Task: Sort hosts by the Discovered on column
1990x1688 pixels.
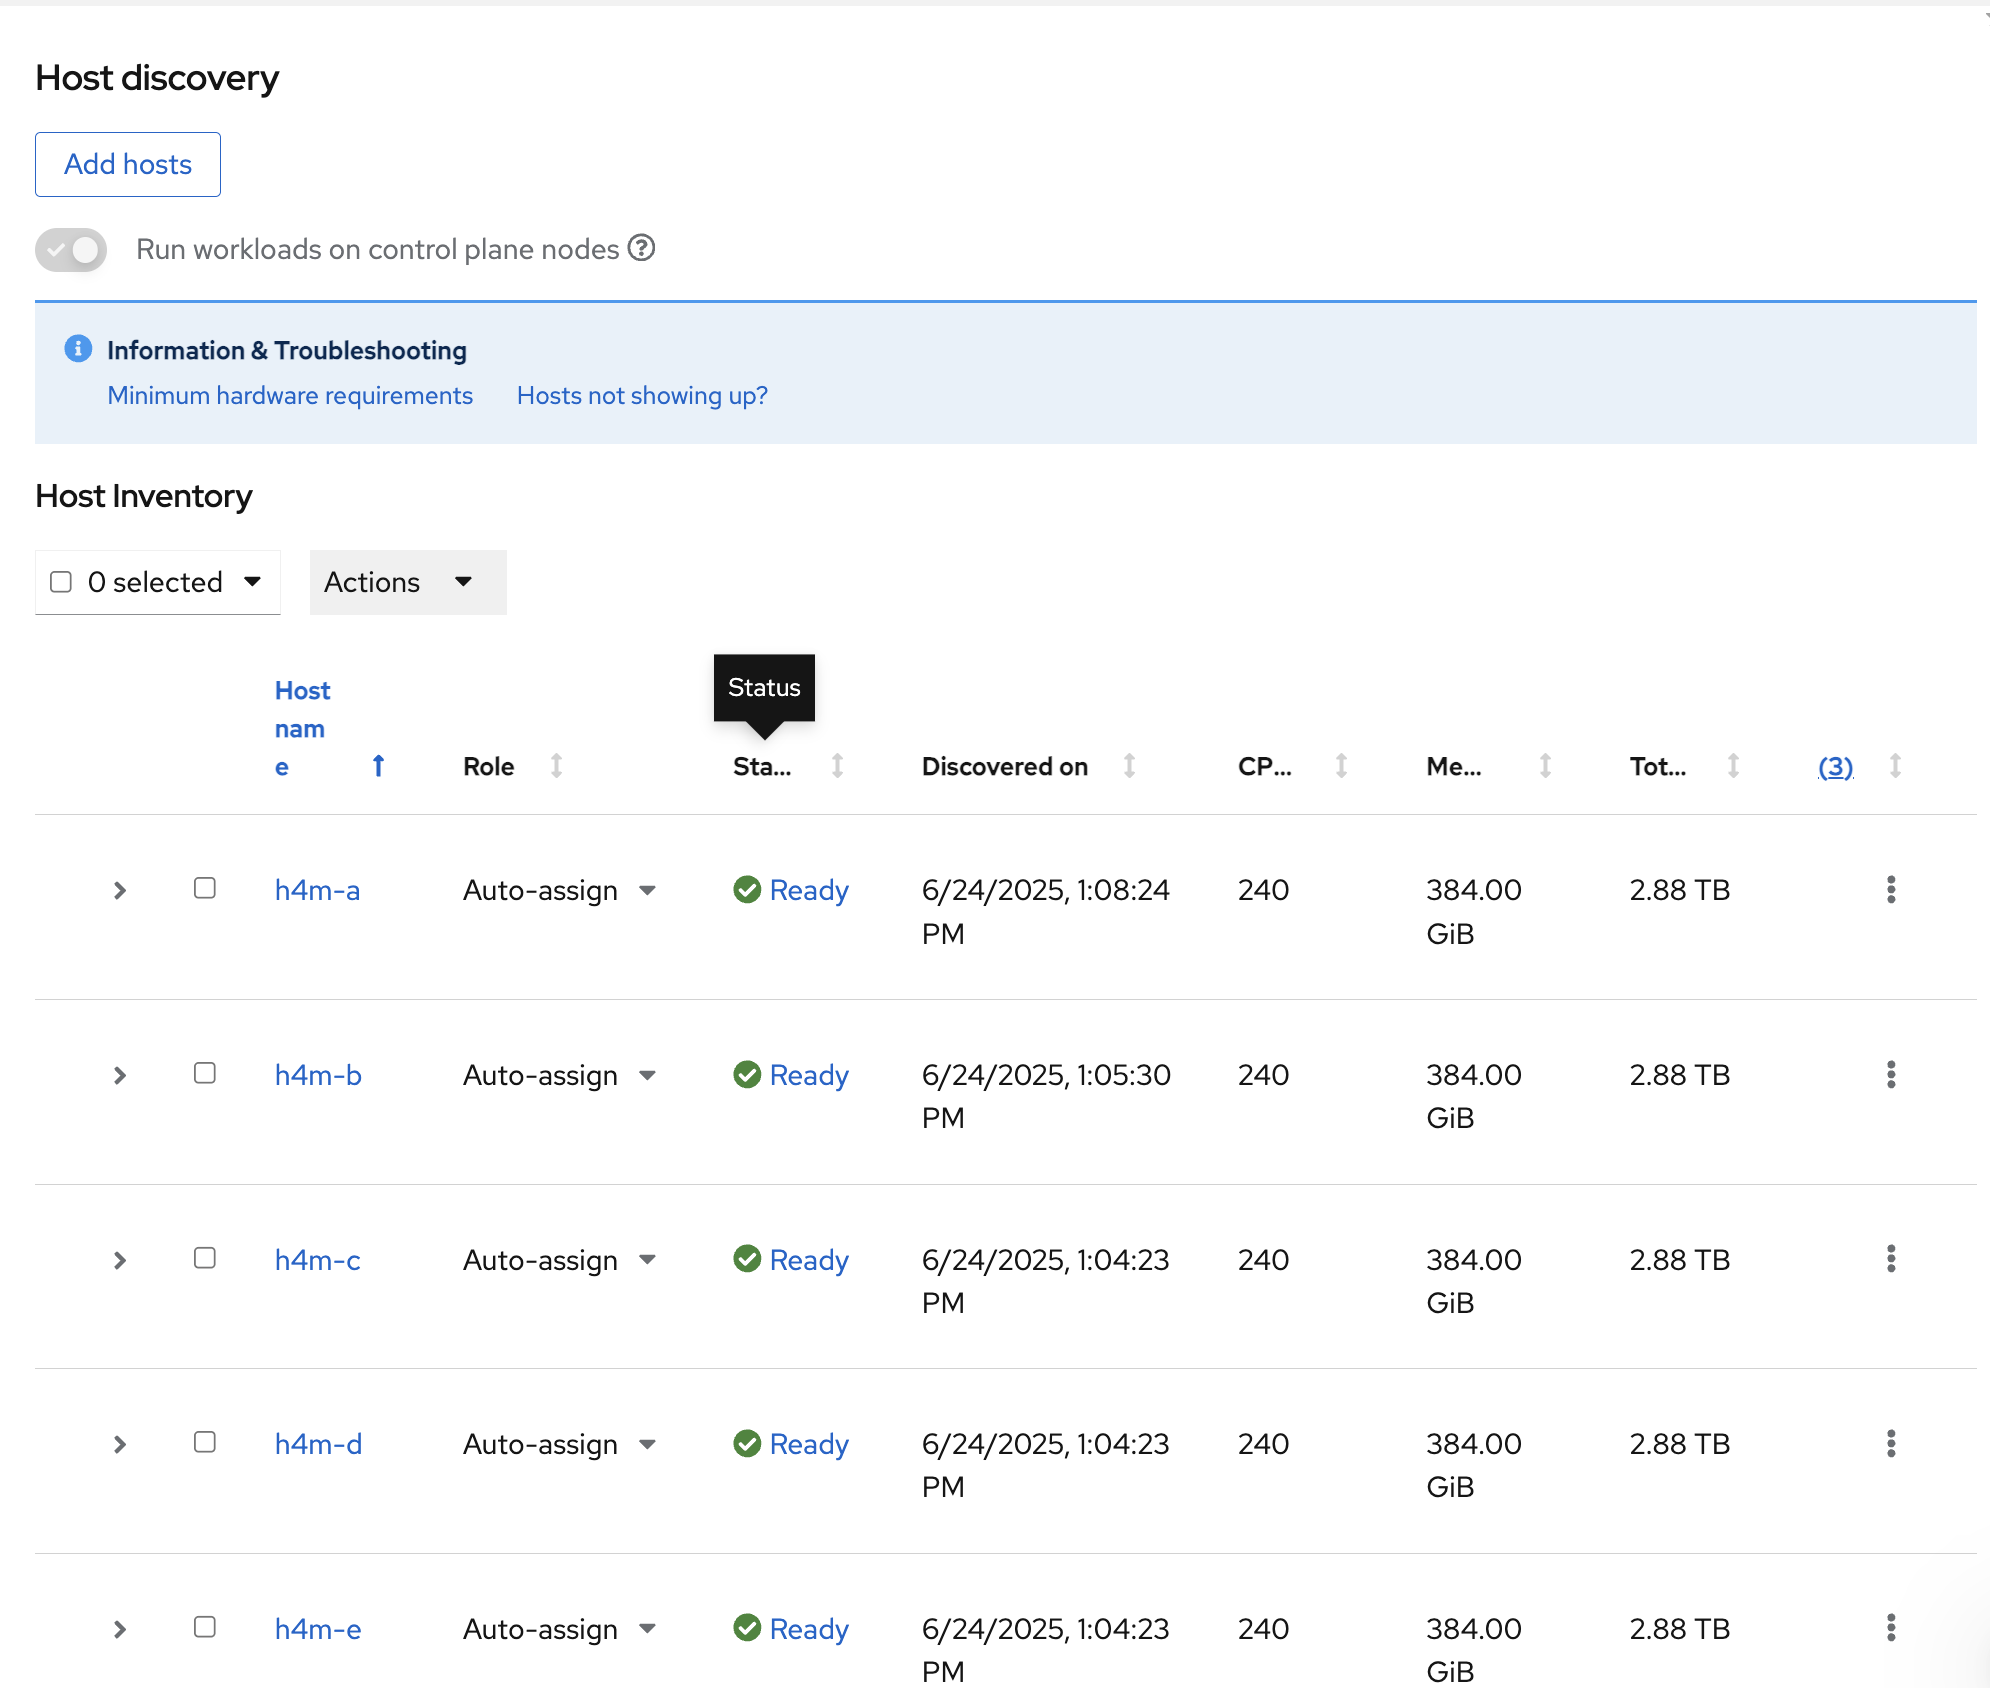Action: [x=1129, y=766]
